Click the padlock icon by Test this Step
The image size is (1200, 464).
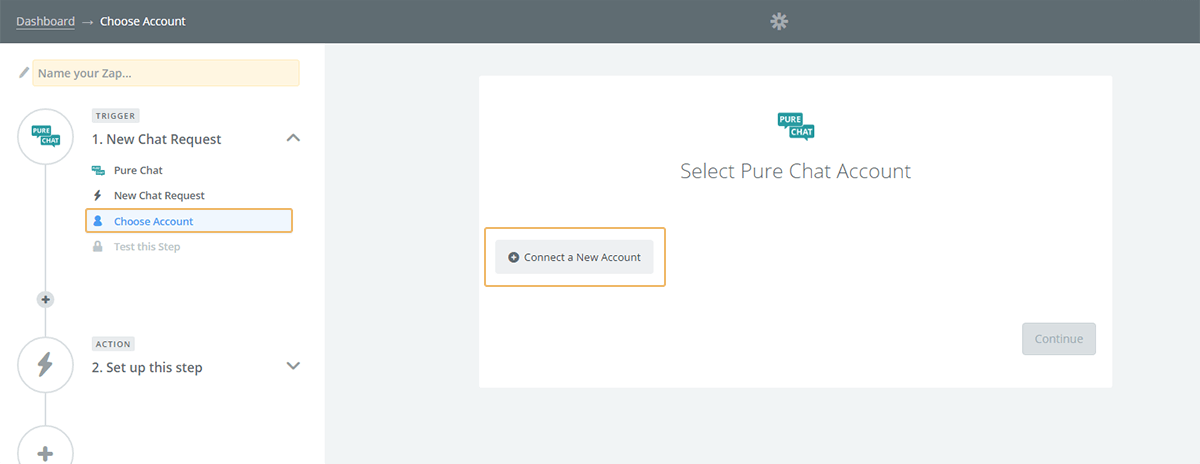[x=98, y=246]
